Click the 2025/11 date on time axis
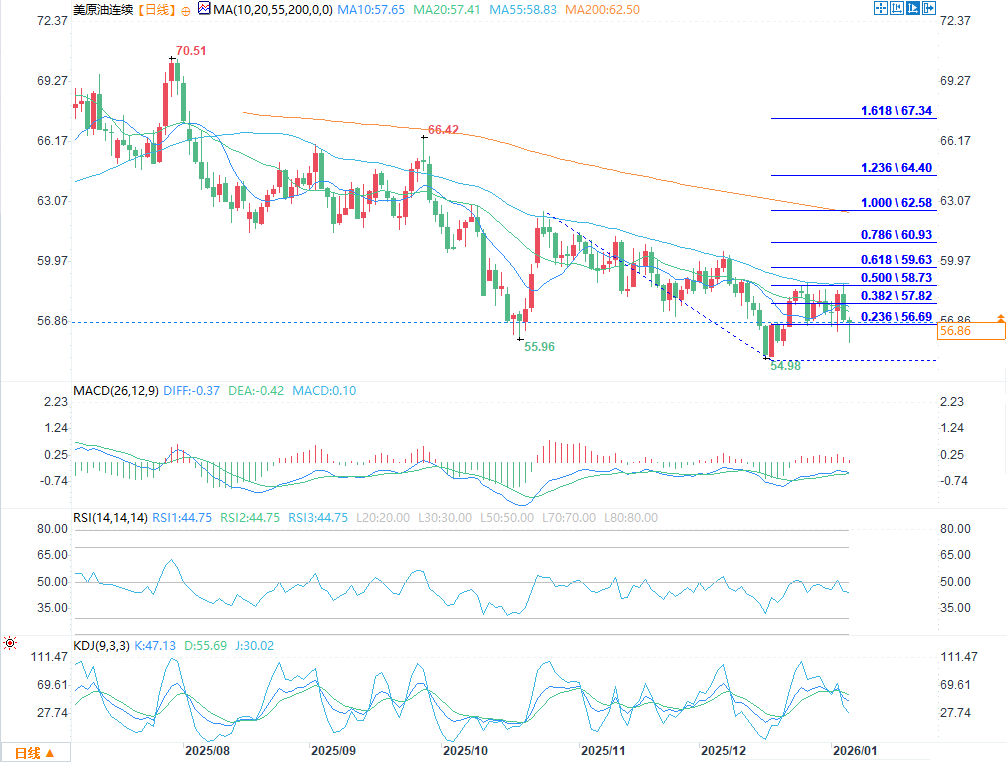 click(603, 750)
